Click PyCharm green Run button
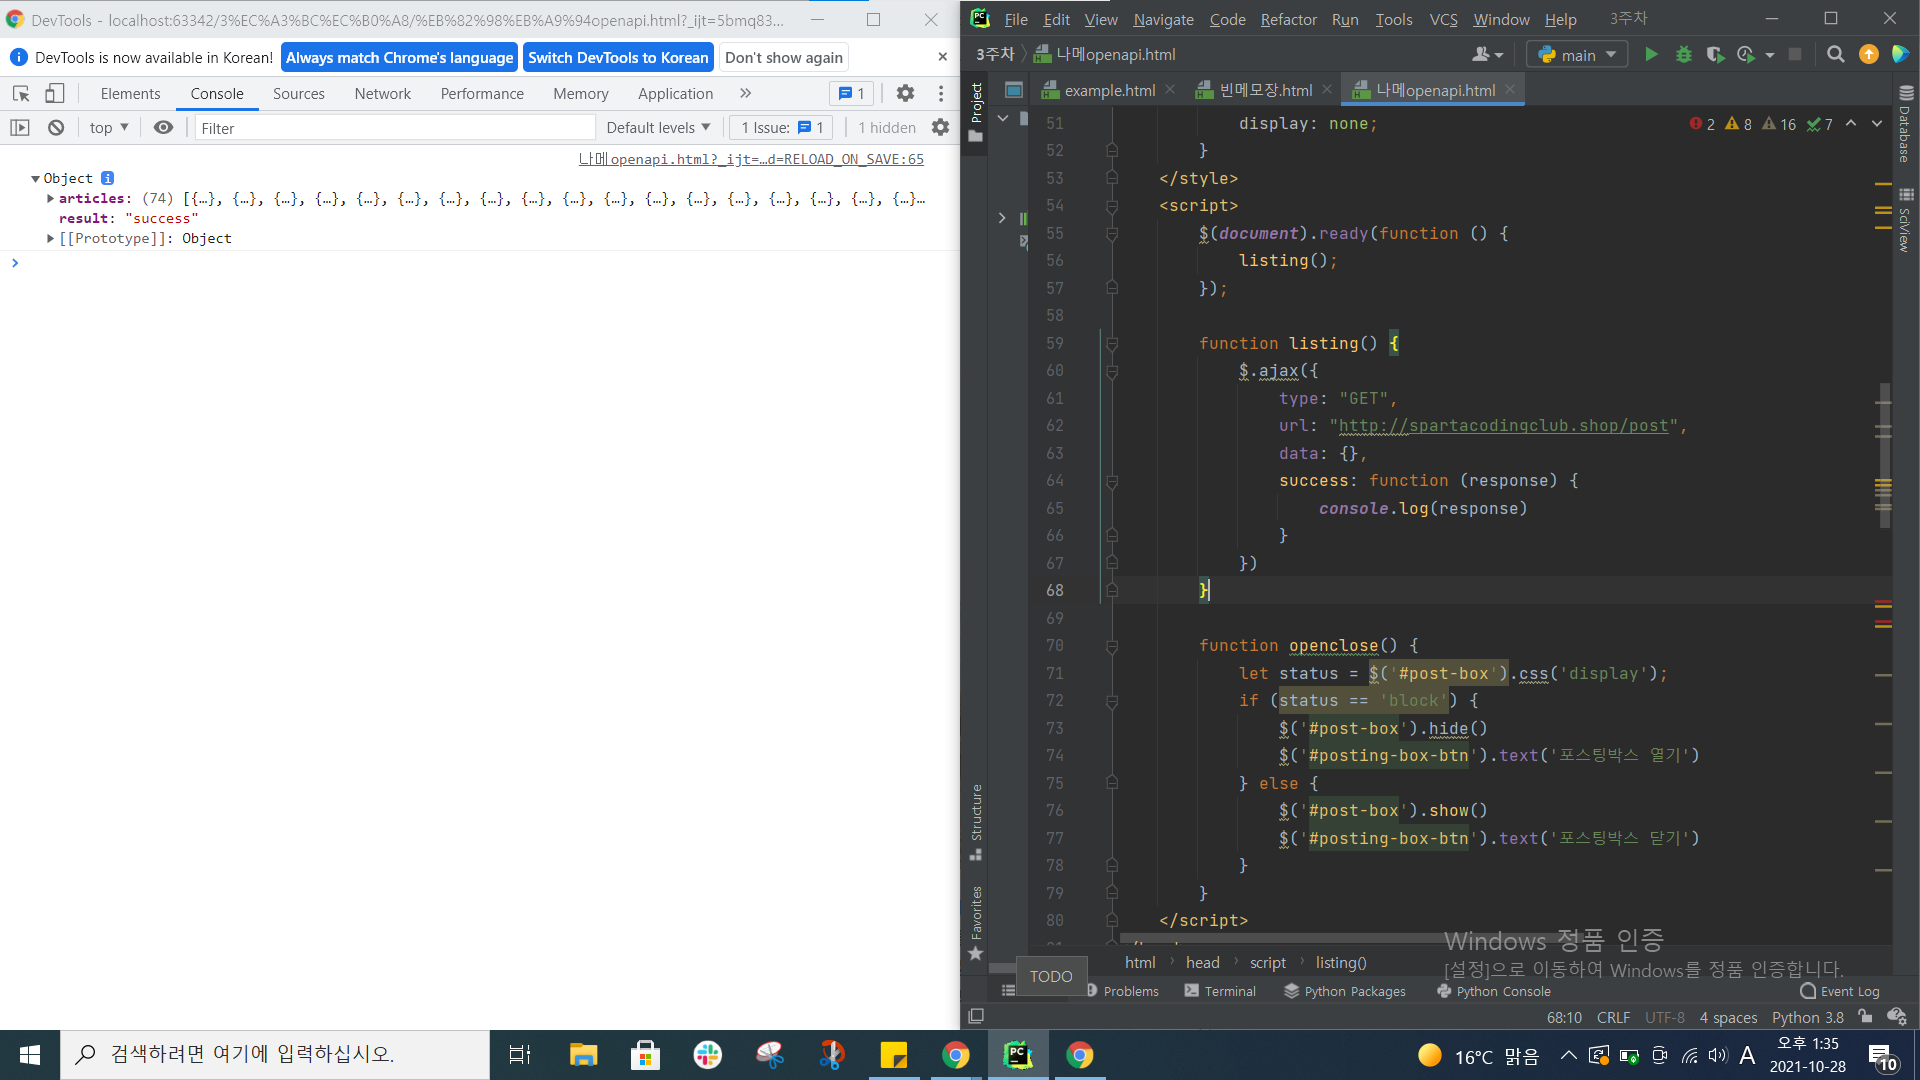The width and height of the screenshot is (1920, 1080). click(1651, 55)
